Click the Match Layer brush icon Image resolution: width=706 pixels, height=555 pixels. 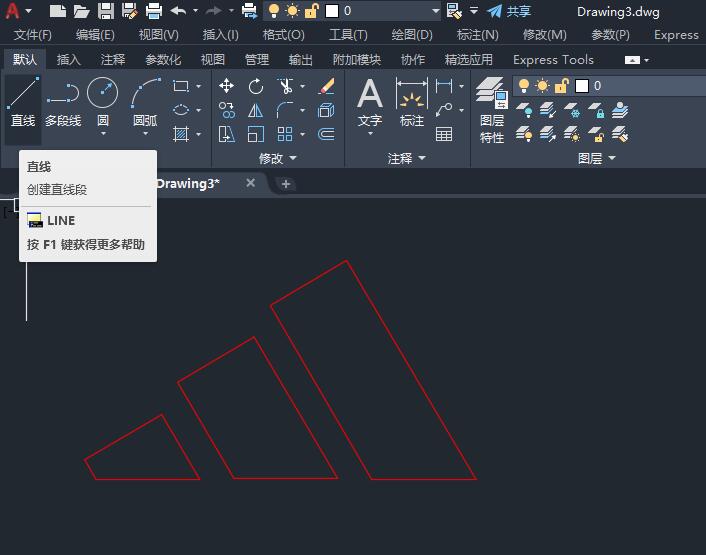coord(620,134)
